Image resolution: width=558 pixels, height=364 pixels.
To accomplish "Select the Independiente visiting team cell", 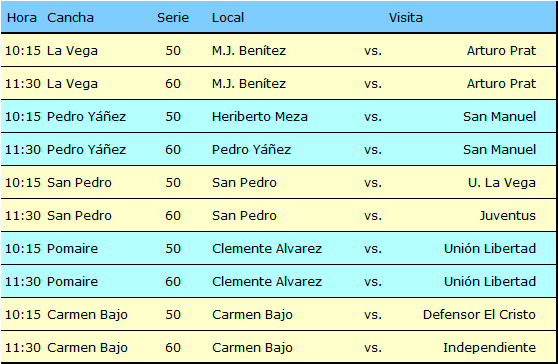I will coord(489,348).
